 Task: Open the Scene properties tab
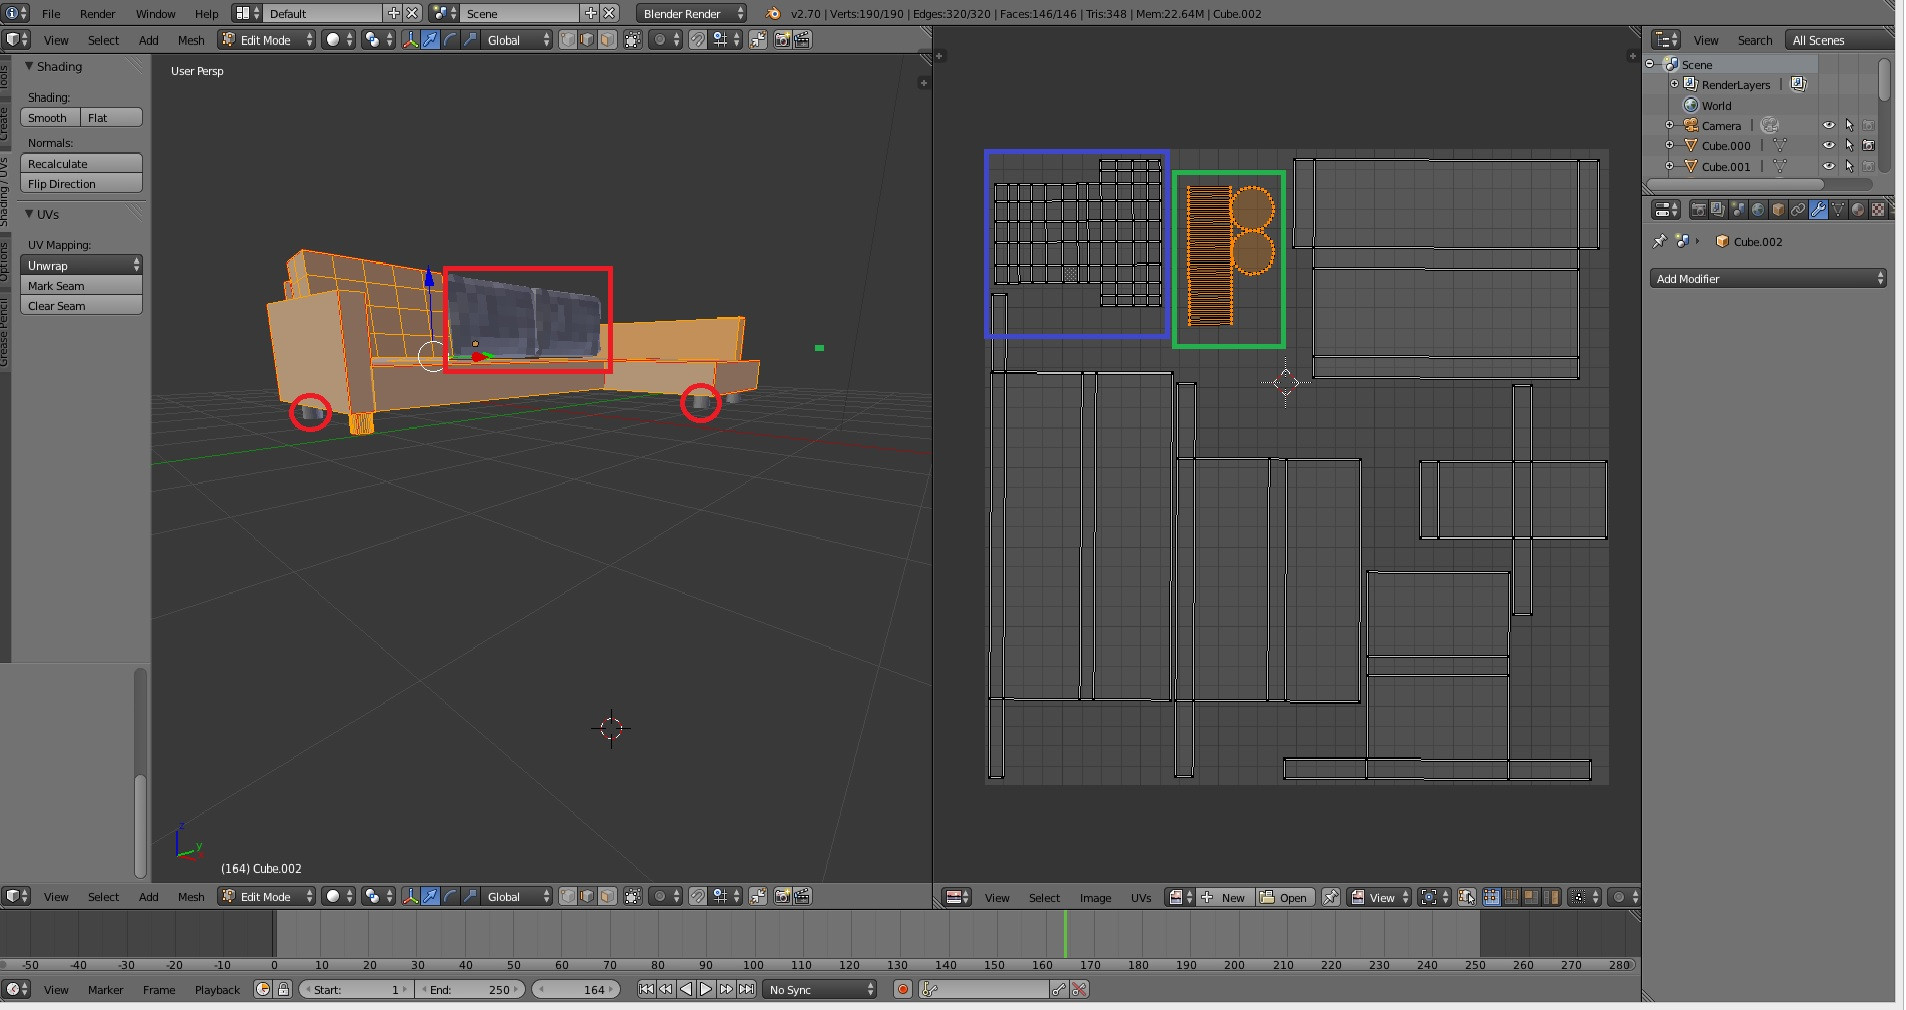point(1738,209)
